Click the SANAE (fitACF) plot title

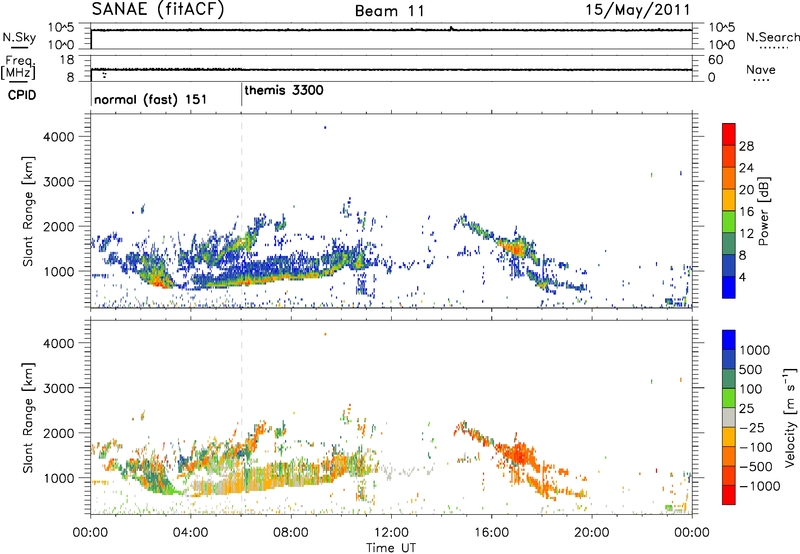[158, 9]
